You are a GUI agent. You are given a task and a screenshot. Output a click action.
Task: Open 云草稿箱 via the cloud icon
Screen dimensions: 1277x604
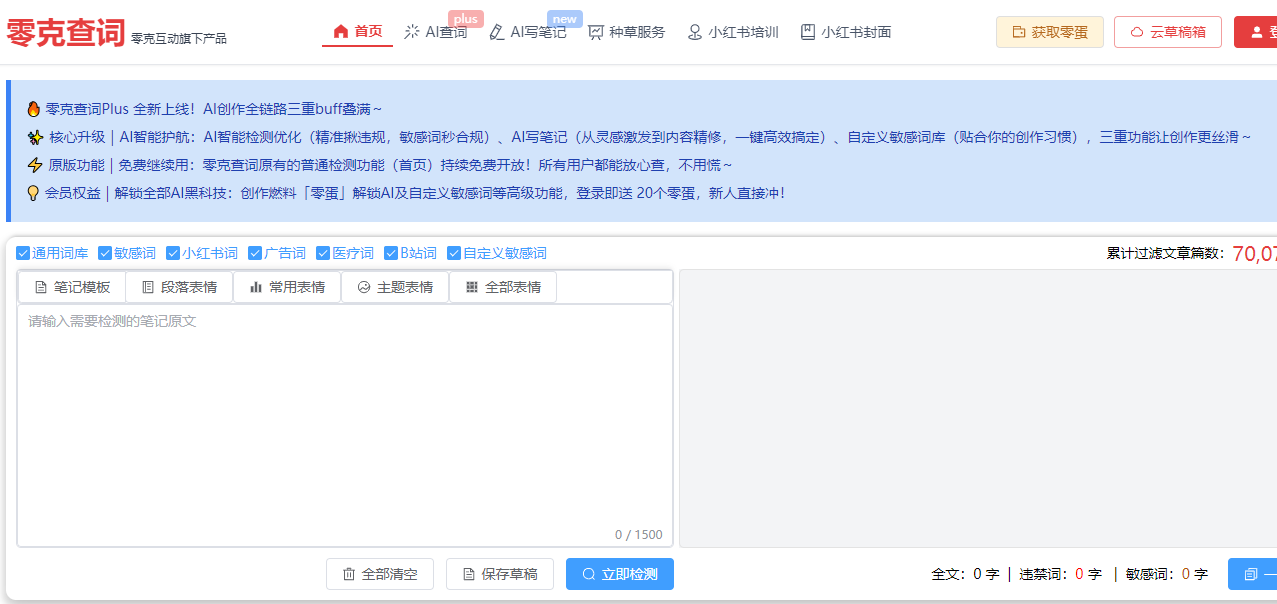pos(1136,31)
